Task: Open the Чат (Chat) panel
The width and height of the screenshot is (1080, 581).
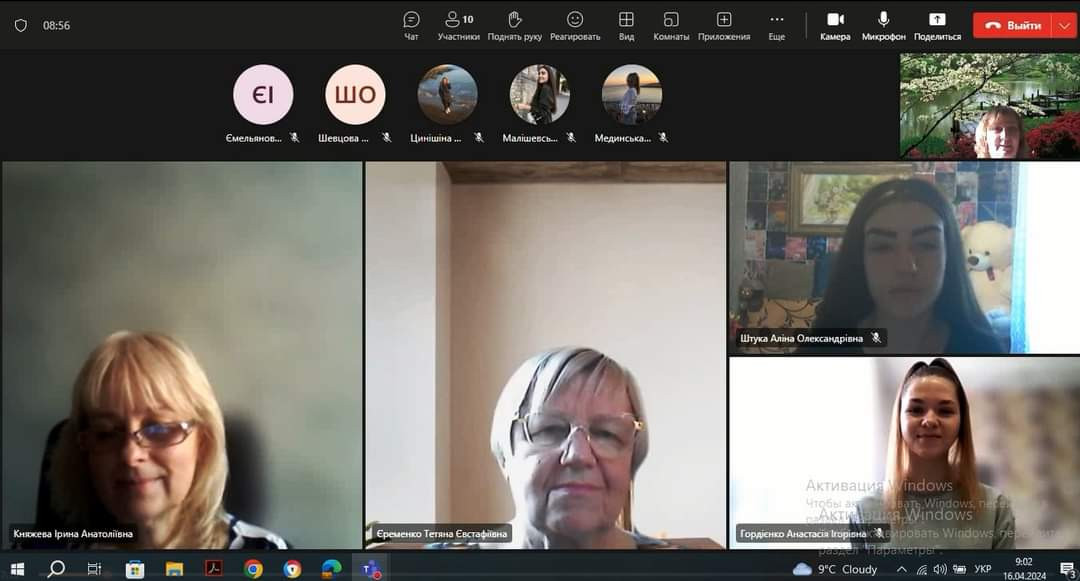Action: [x=411, y=25]
